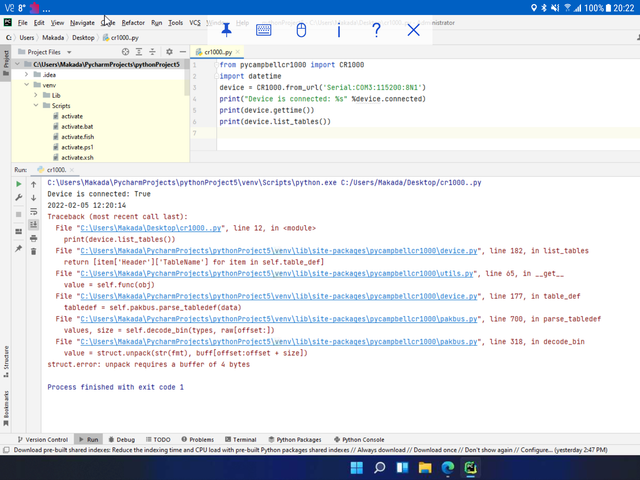Screen dimensions: 640x480
Task: Open cr1000..py link at line 12
Action: tap(151, 228)
